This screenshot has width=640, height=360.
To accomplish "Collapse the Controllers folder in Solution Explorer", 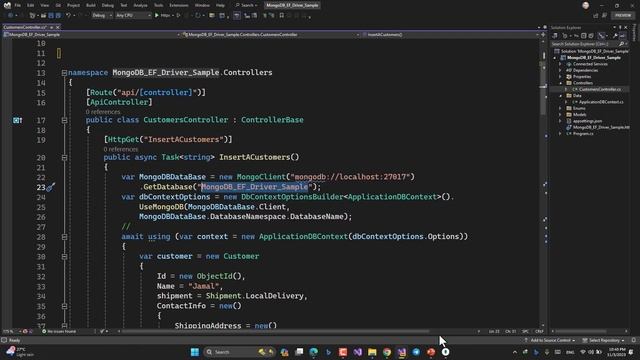I will (x=560, y=83).
